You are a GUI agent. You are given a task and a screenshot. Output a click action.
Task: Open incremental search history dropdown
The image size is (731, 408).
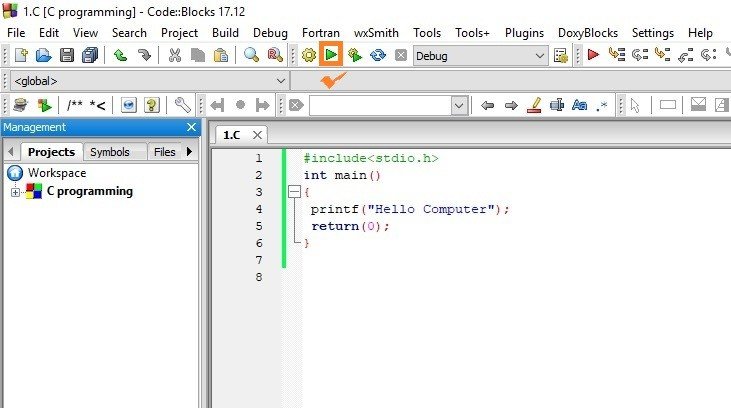click(x=459, y=105)
